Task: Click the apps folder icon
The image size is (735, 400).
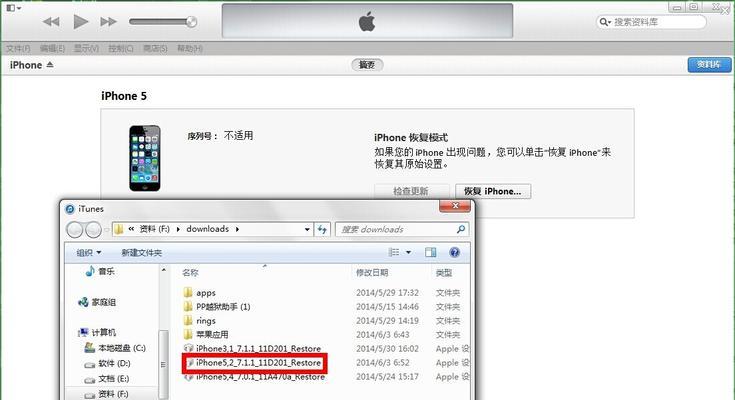Action: click(188, 293)
